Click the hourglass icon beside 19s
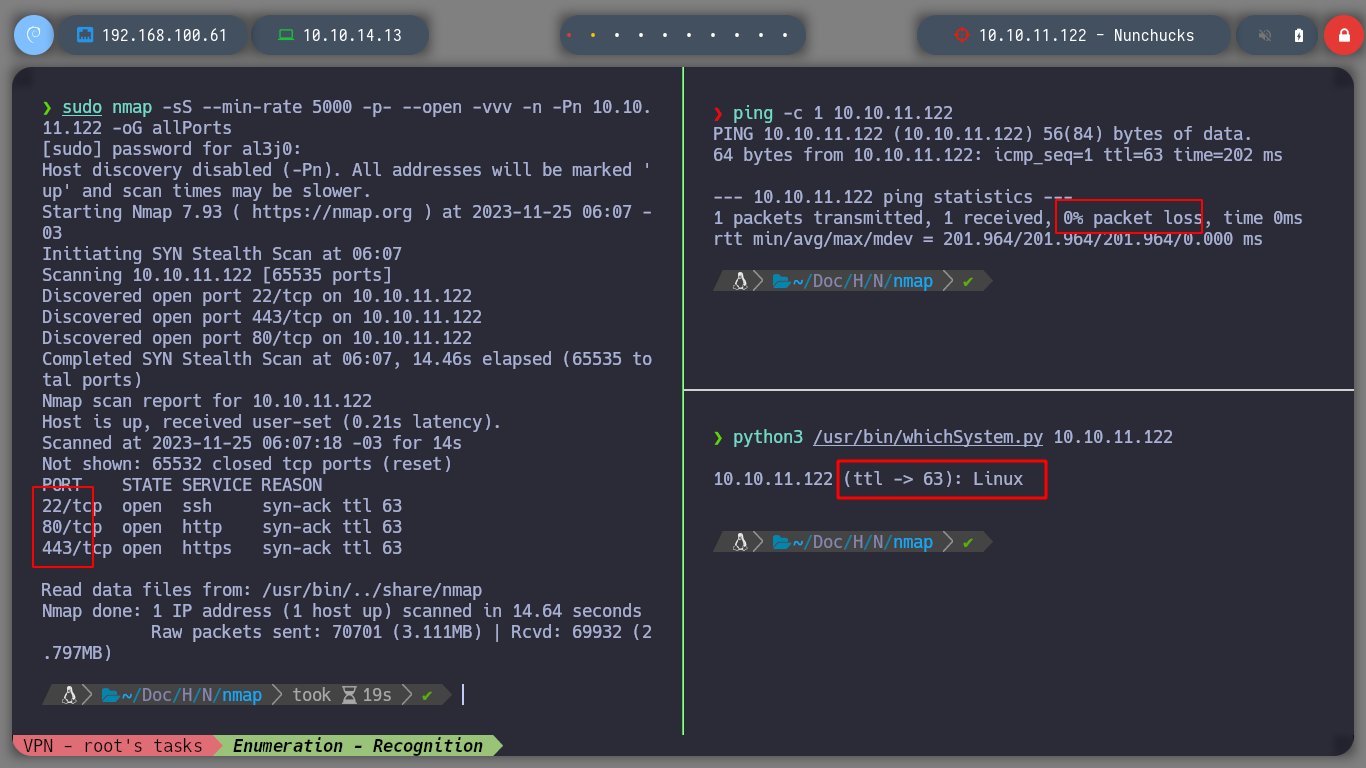1366x768 pixels. click(x=349, y=695)
